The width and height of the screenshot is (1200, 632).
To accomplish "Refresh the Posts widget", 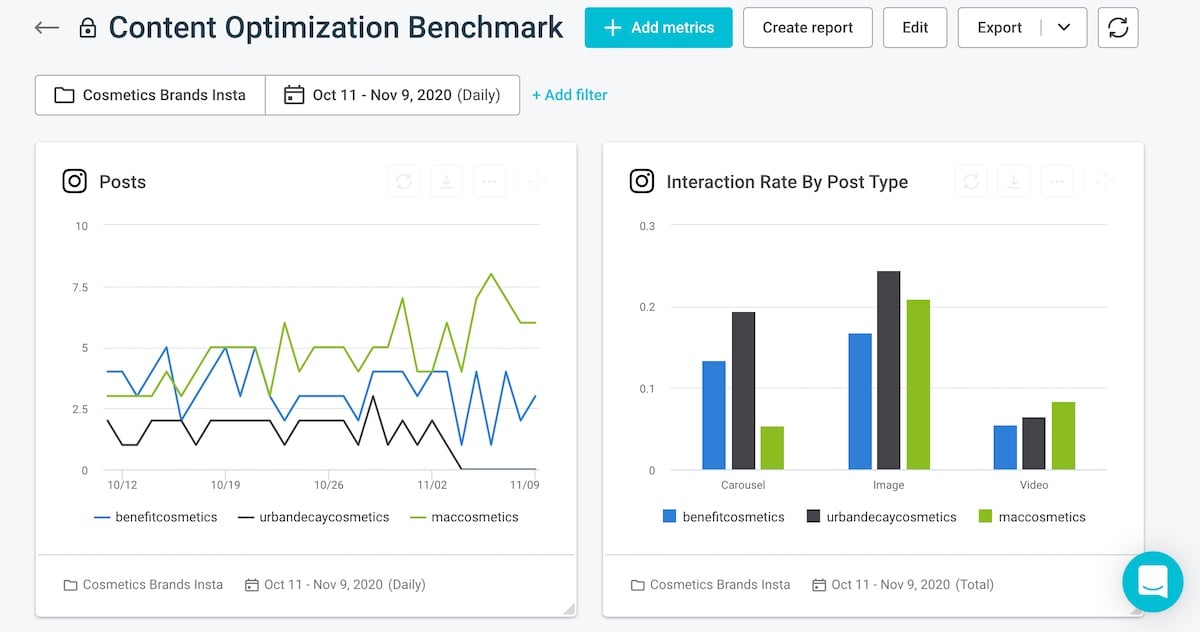I will [403, 181].
